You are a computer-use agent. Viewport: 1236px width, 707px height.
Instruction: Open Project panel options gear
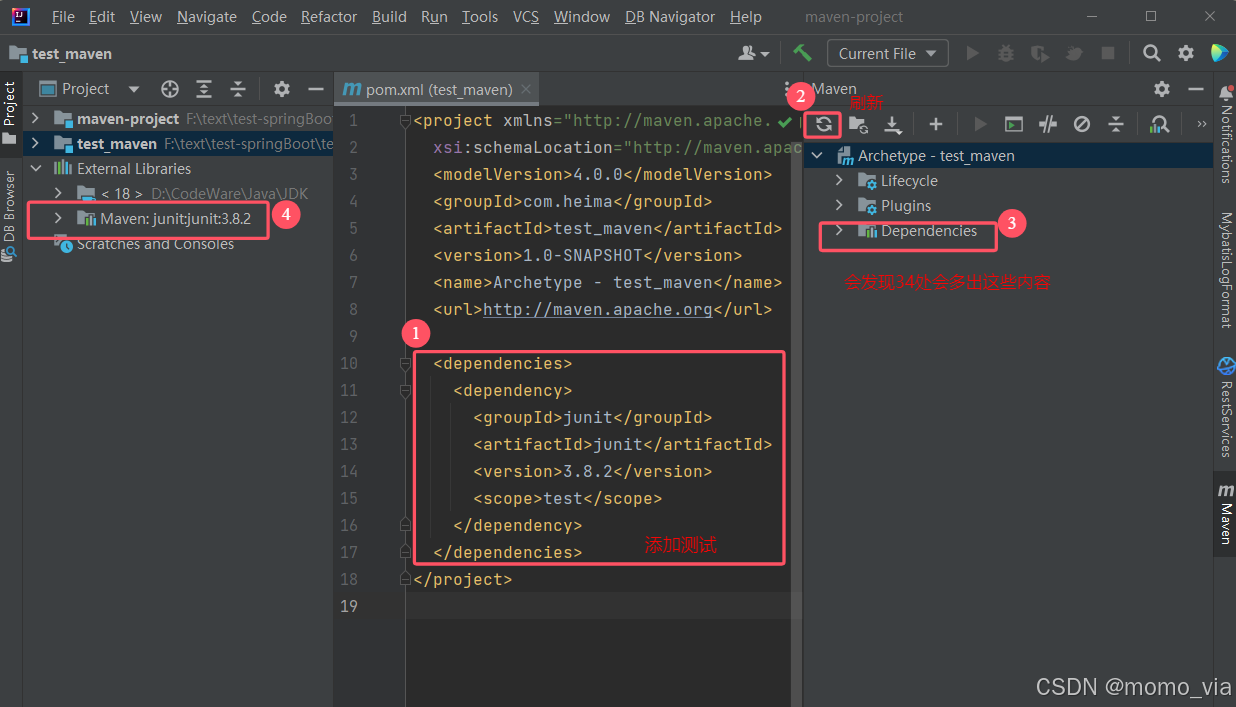282,89
